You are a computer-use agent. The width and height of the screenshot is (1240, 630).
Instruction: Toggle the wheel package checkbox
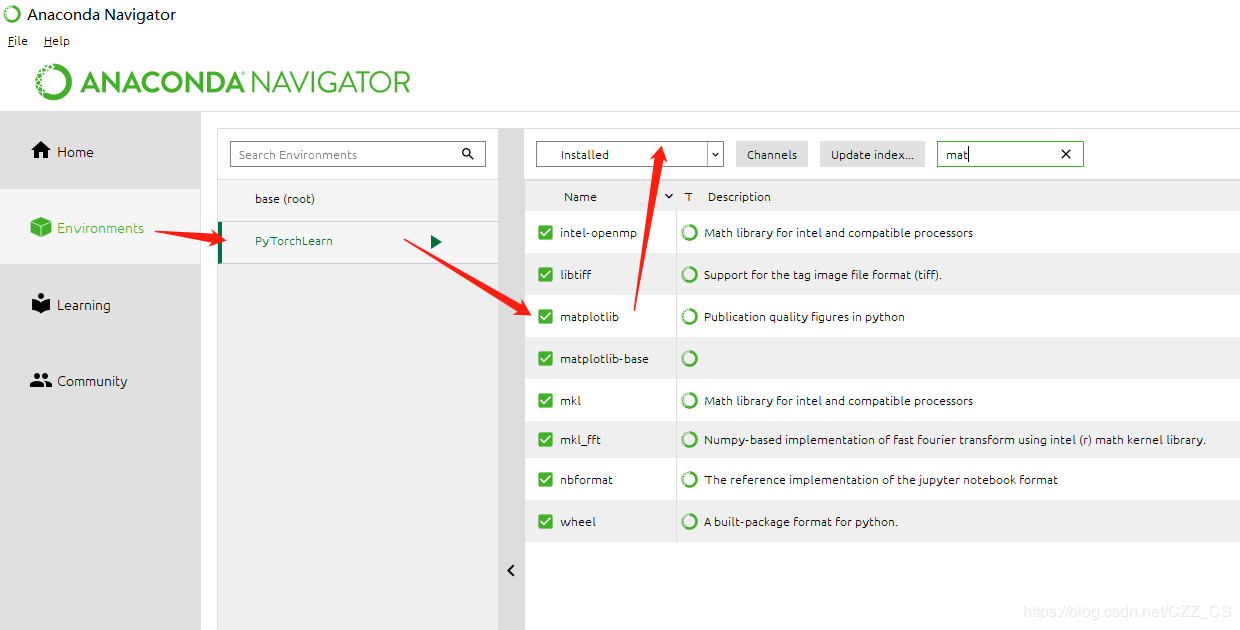[545, 521]
